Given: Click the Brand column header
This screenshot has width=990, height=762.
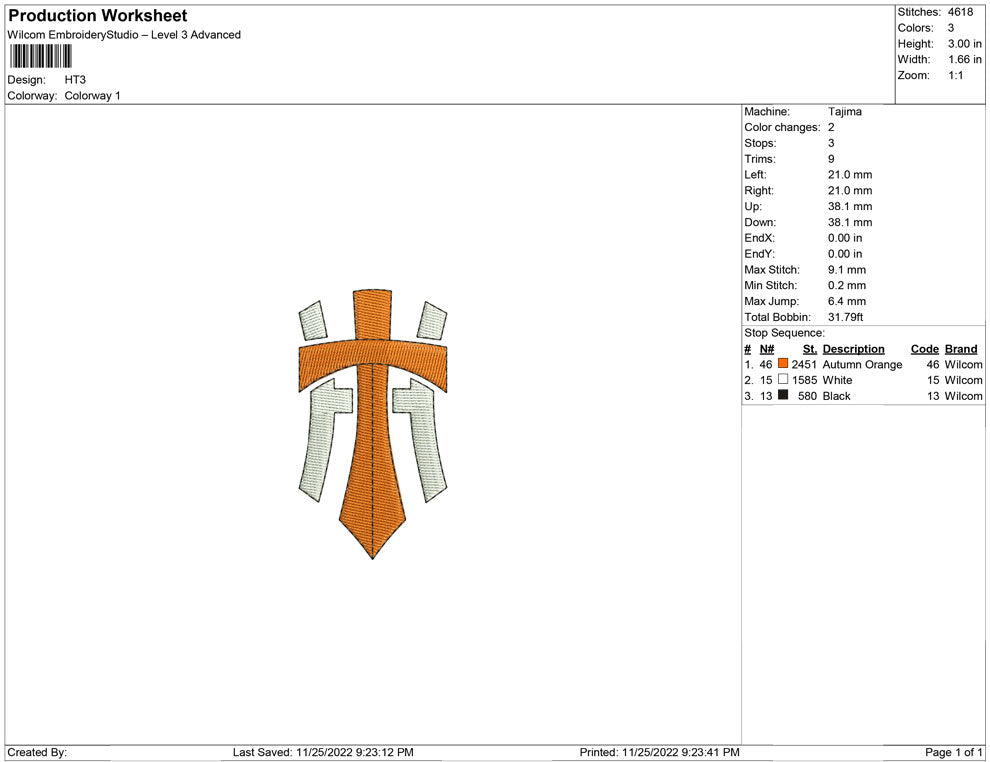Looking at the screenshot, I should tap(961, 349).
